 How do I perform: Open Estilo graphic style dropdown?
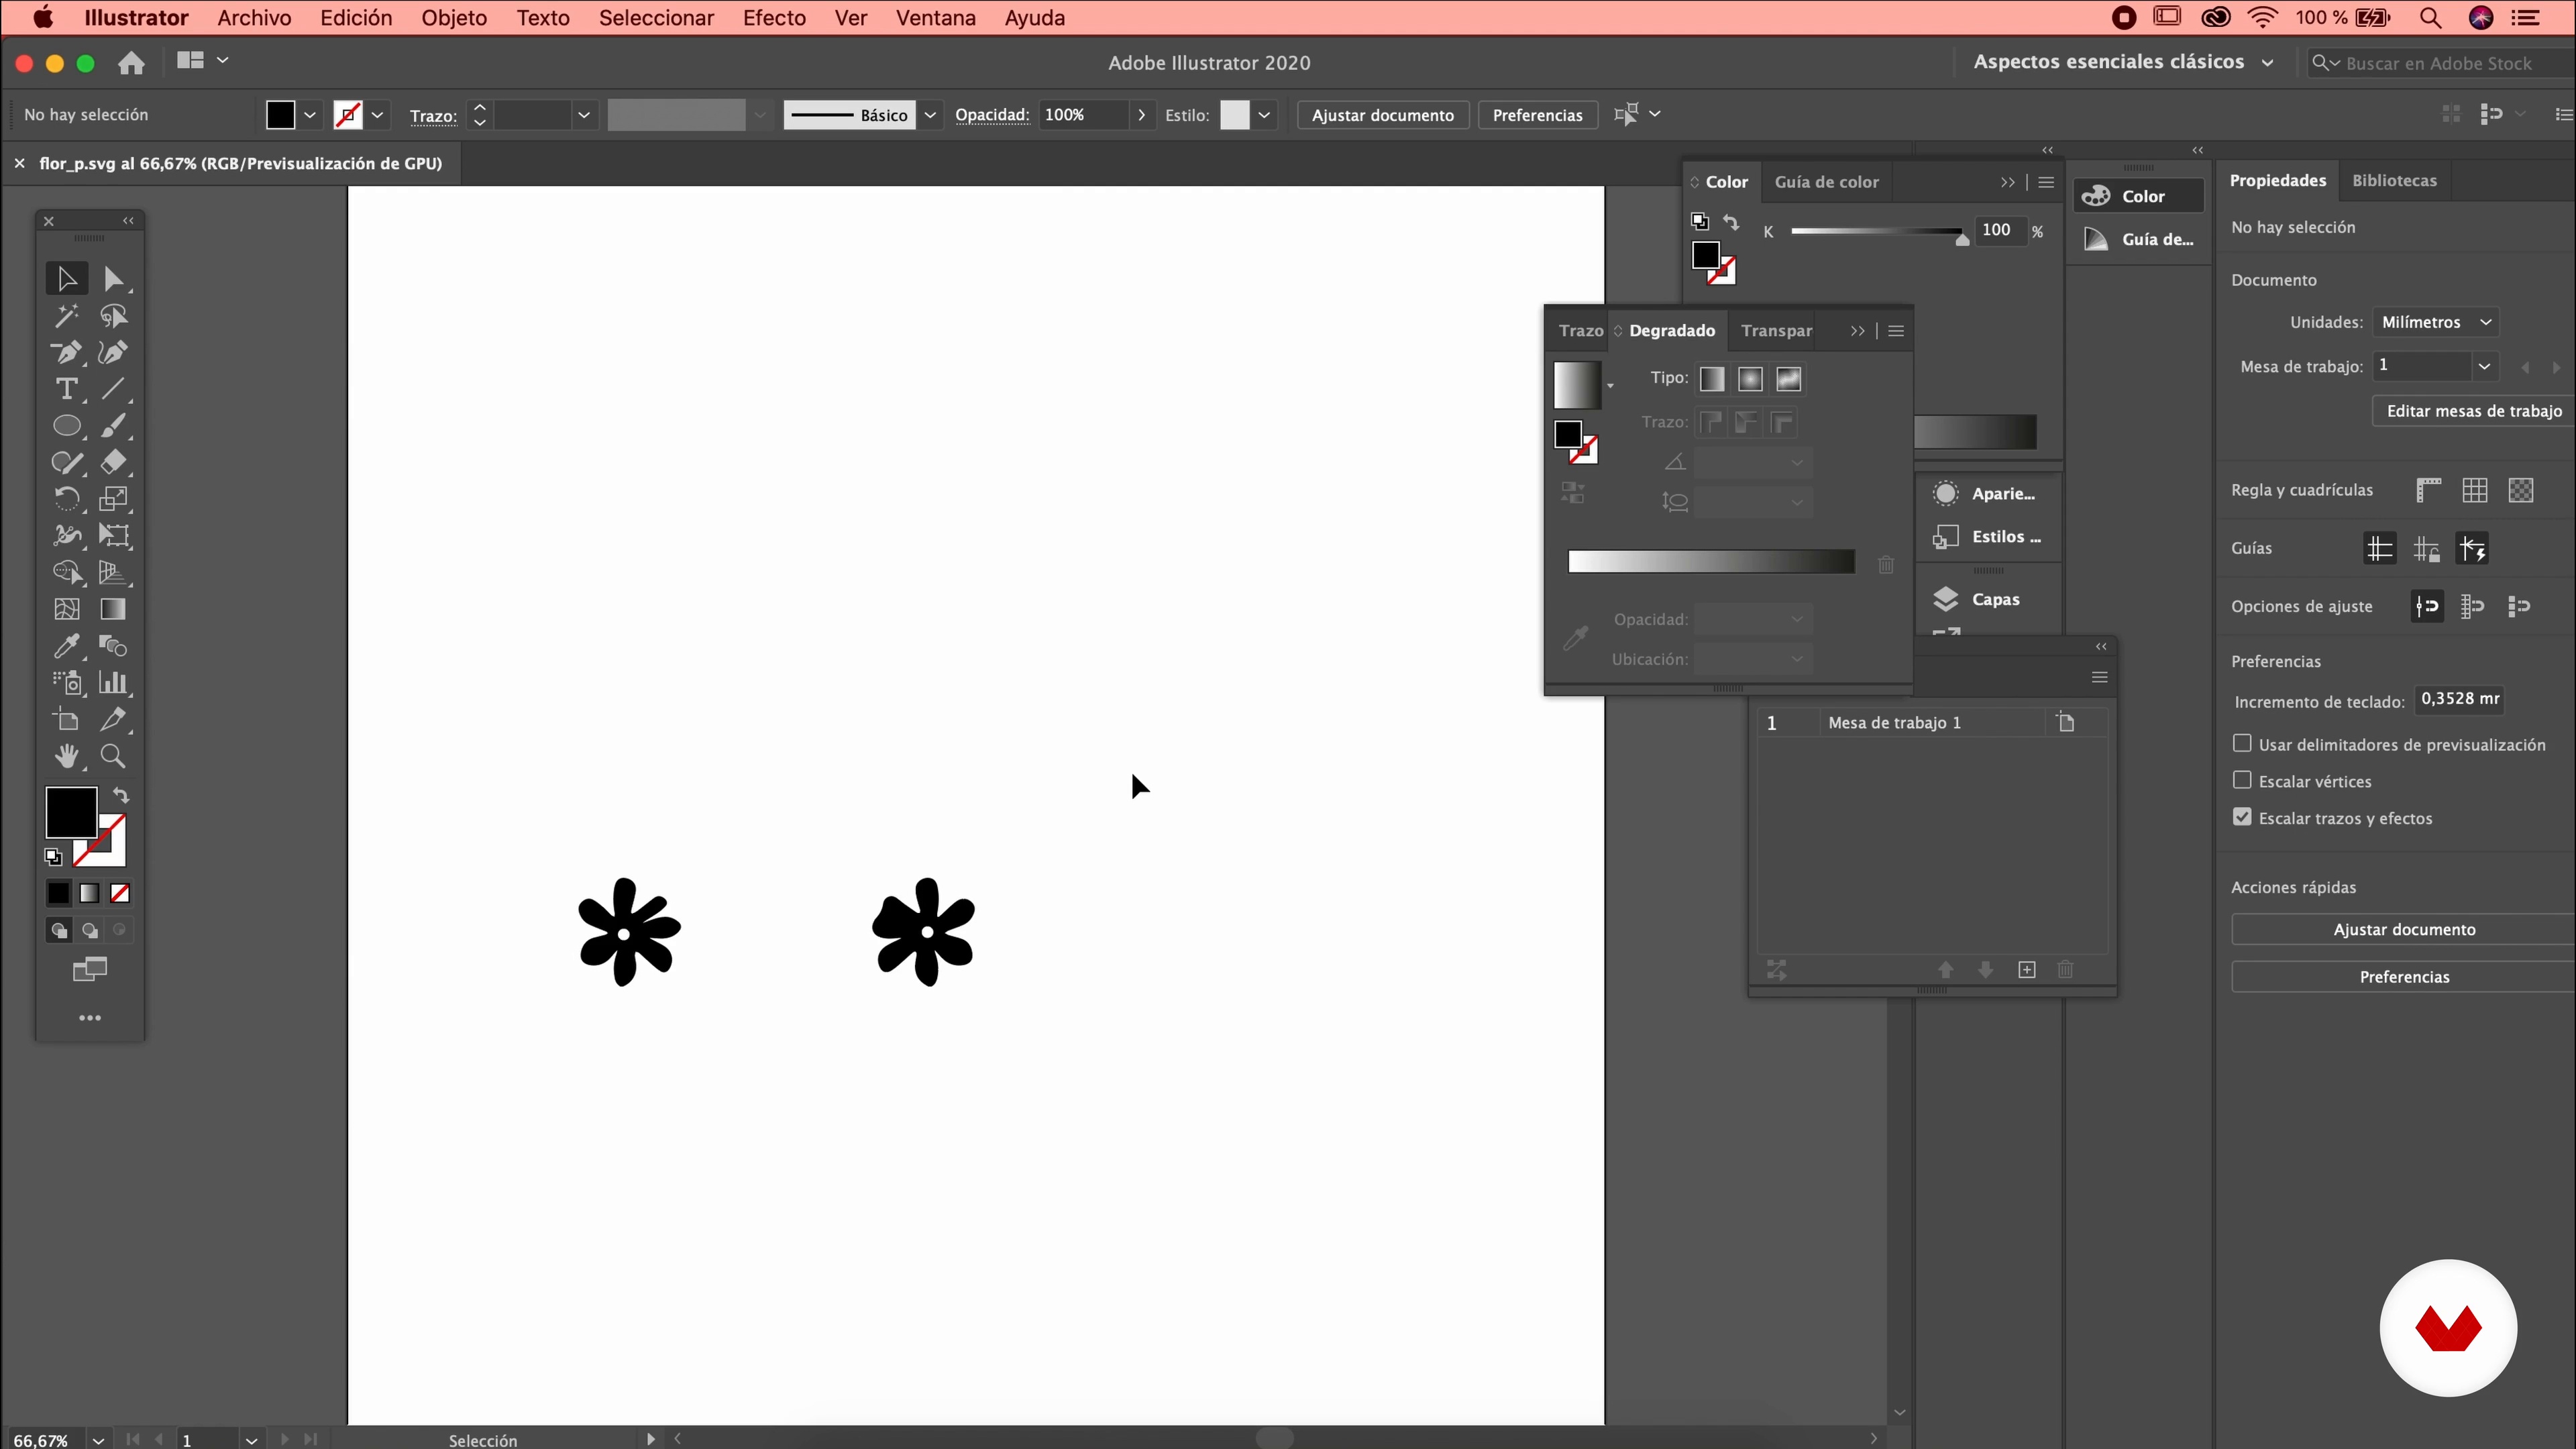tap(1264, 115)
